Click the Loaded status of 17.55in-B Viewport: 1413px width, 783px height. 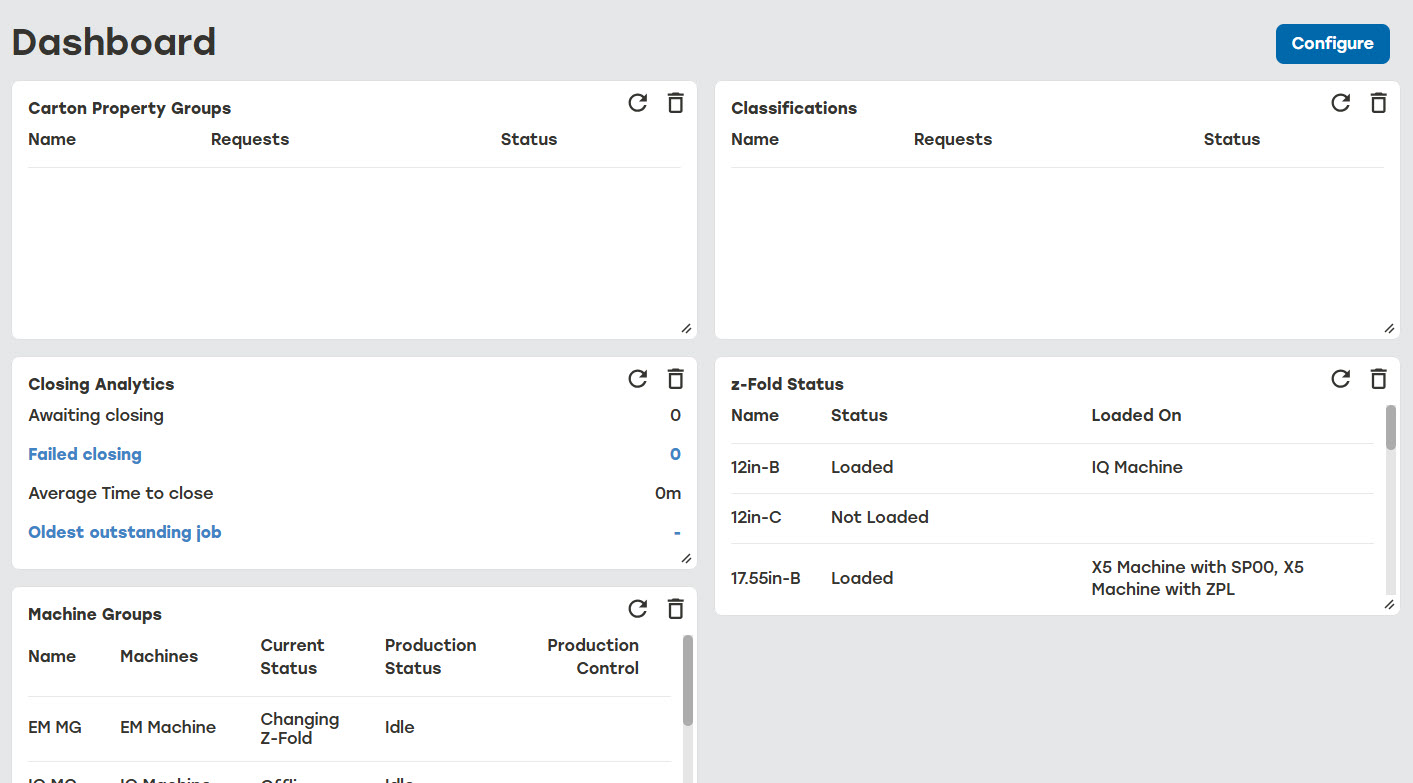(x=862, y=578)
